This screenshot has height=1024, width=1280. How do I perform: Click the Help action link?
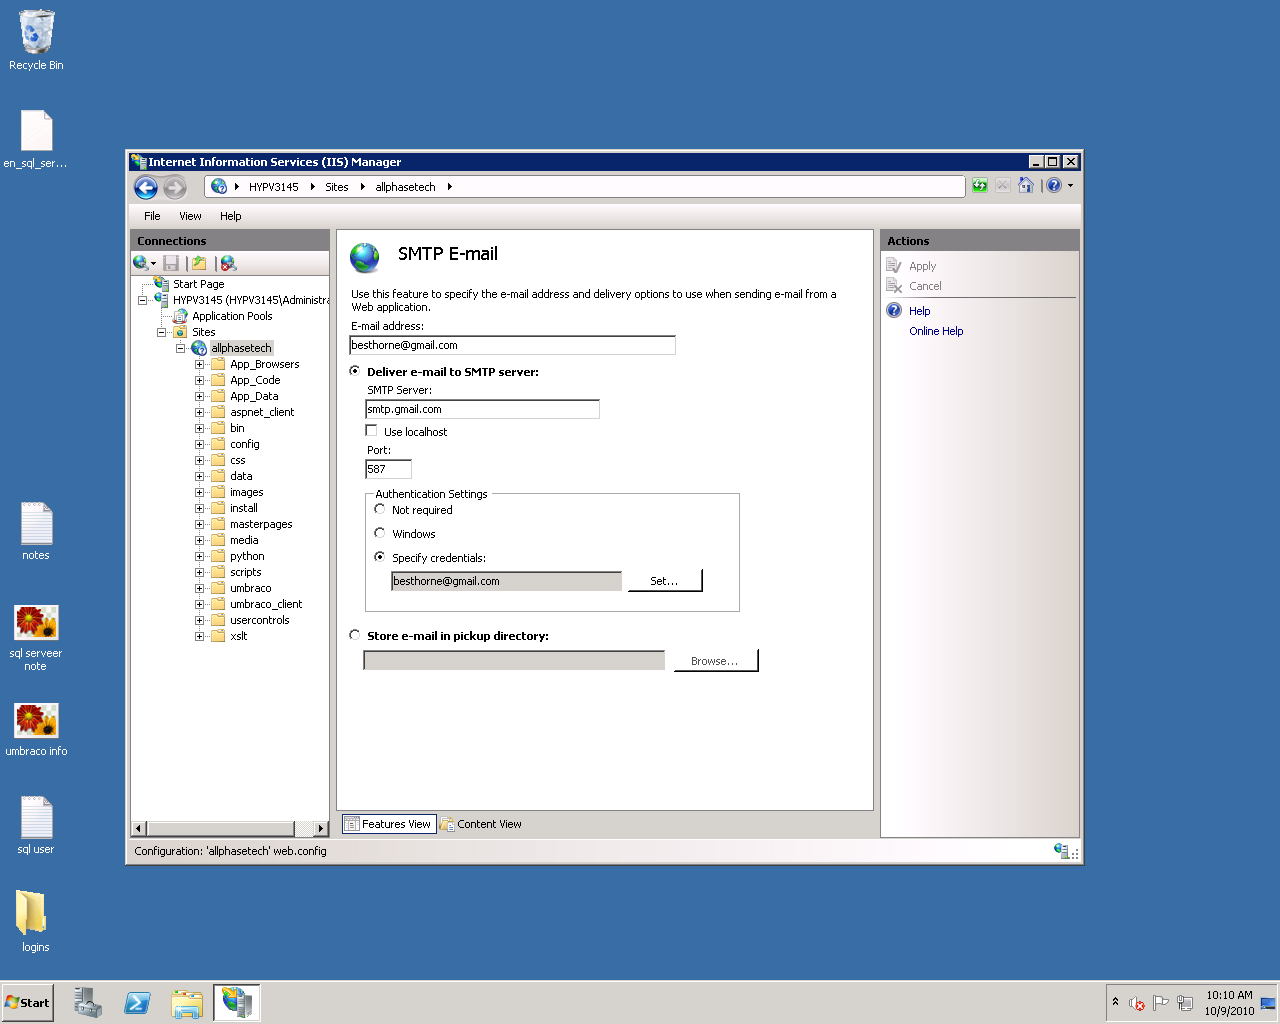[919, 311]
